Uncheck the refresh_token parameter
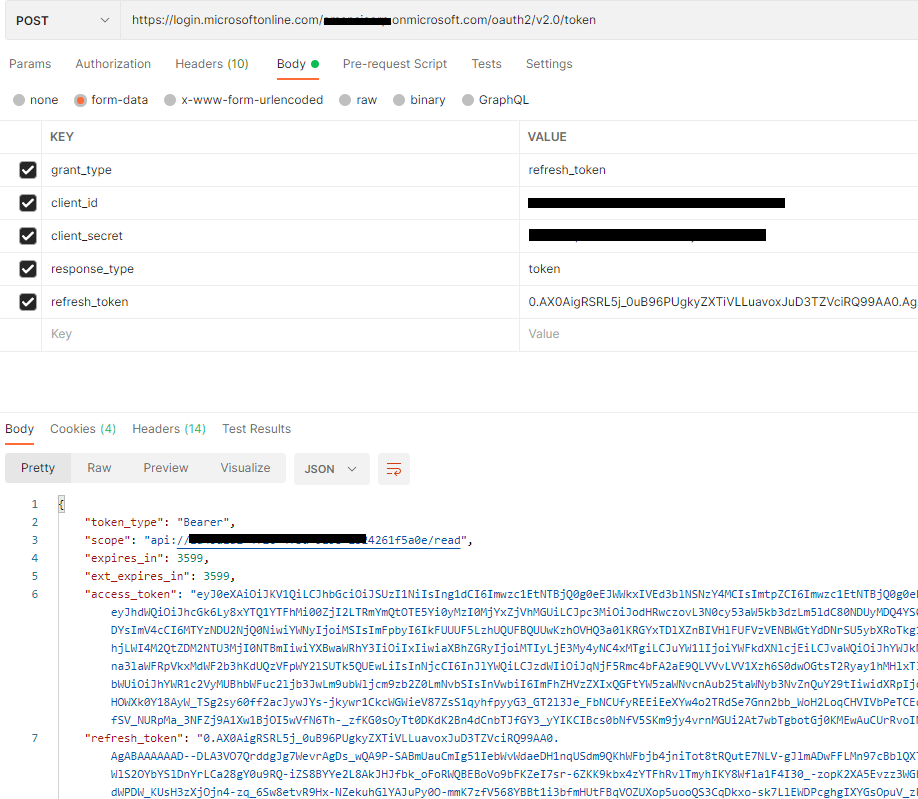Viewport: 918px width, 799px height. 26,301
